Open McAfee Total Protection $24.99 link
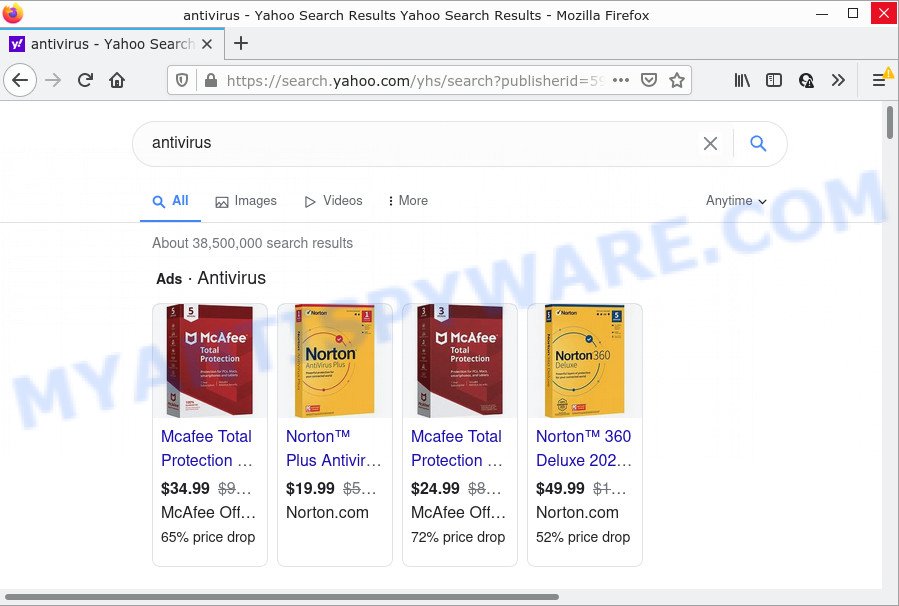The image size is (899, 606). click(457, 448)
